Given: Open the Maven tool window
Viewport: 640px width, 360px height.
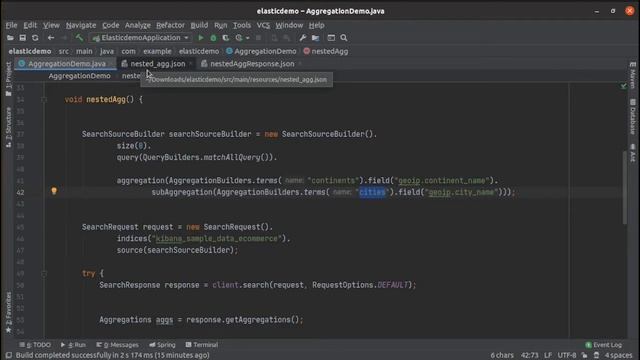Looking at the screenshot, I should tap(632, 75).
